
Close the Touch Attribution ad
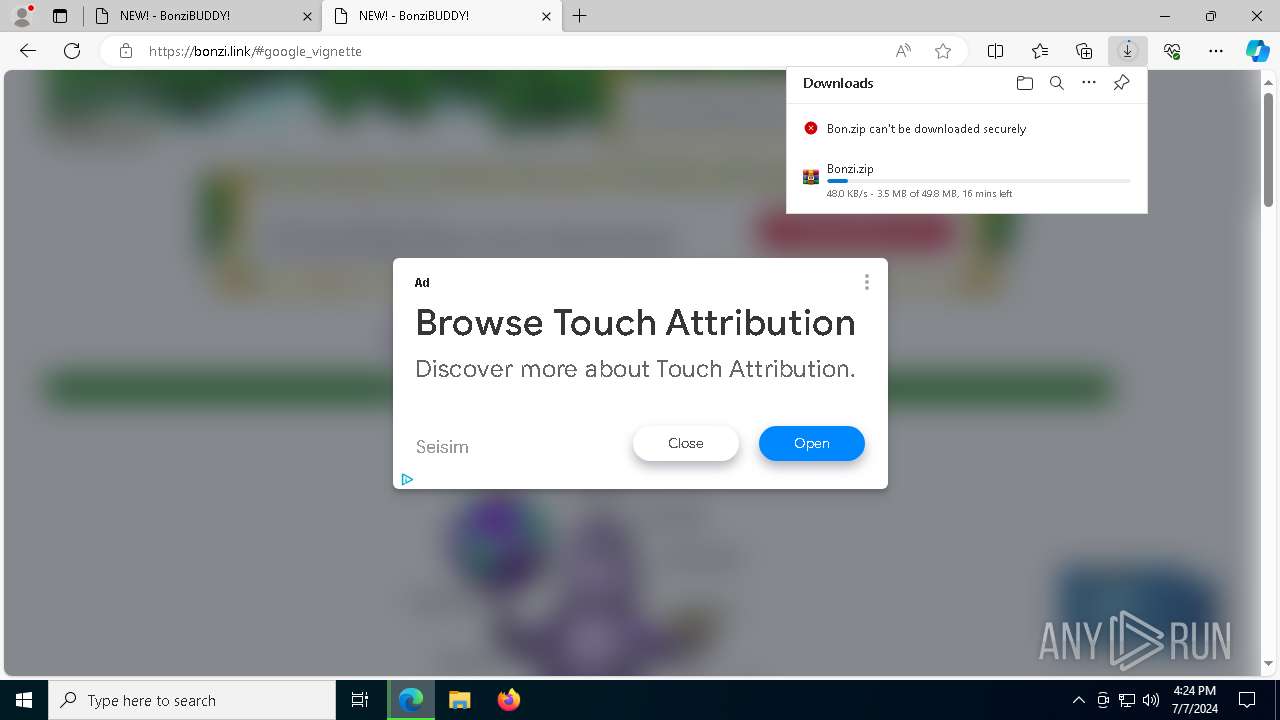click(x=686, y=443)
